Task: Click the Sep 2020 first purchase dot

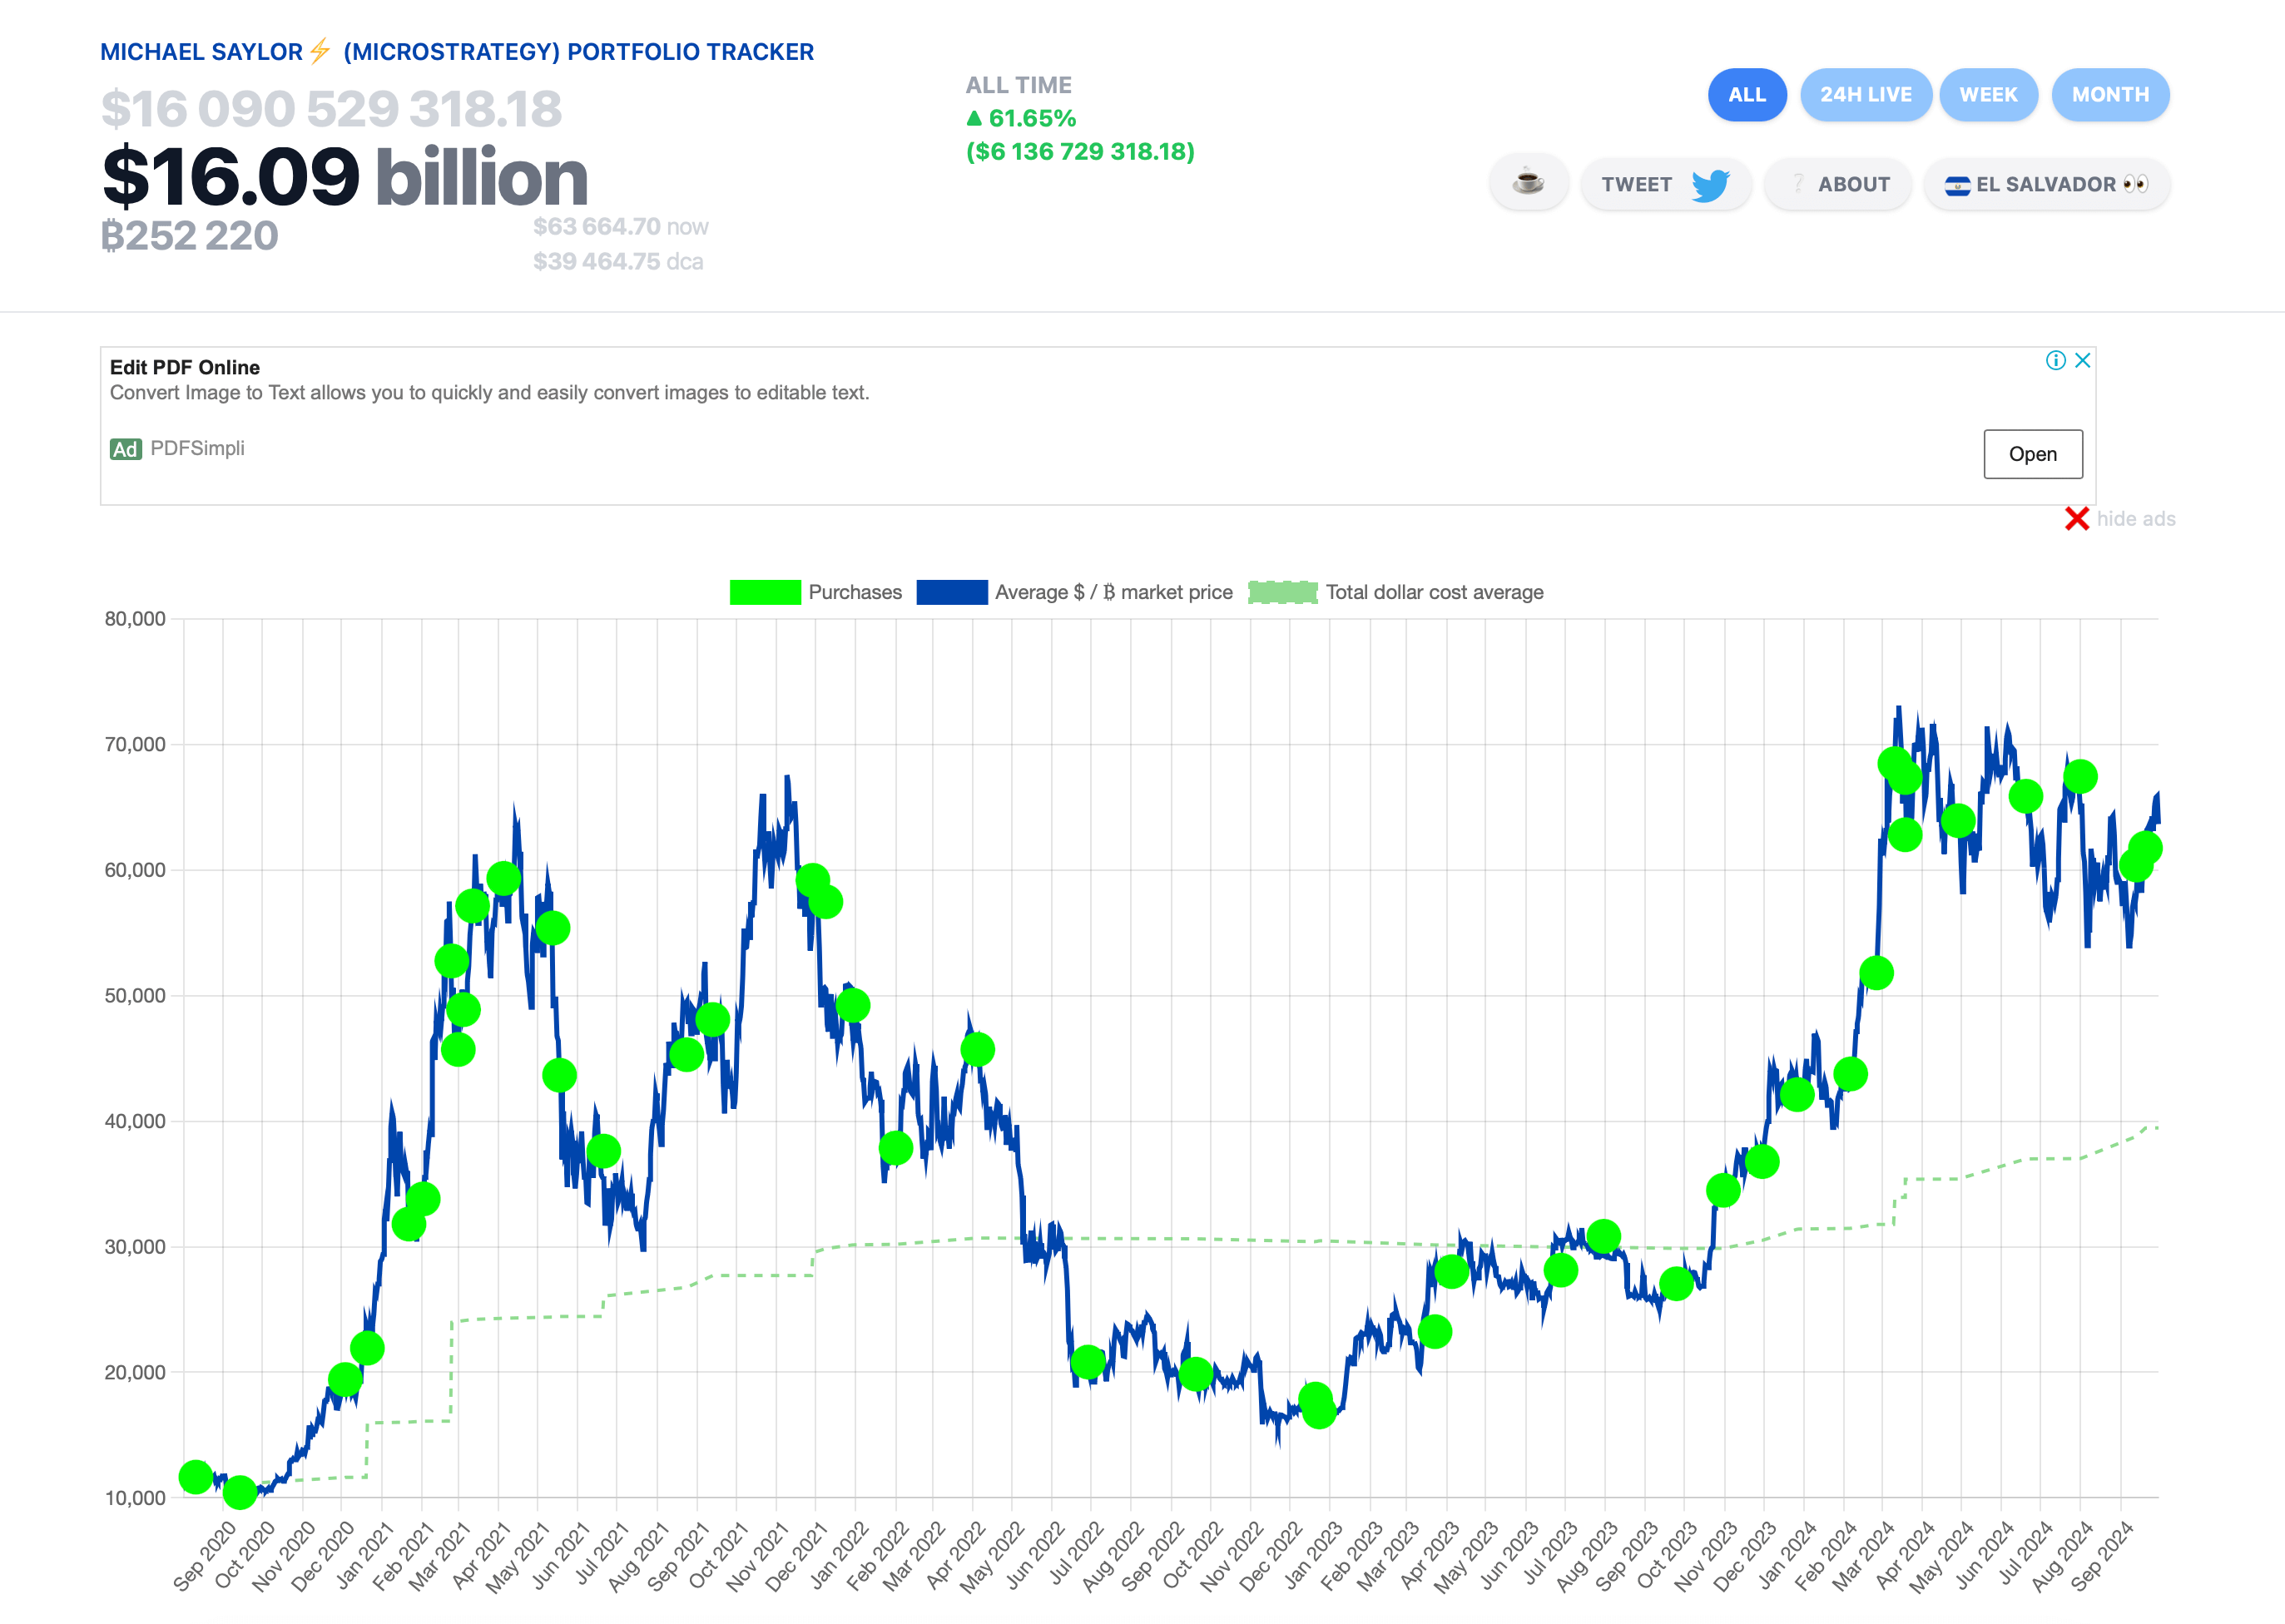Action: coord(195,1476)
